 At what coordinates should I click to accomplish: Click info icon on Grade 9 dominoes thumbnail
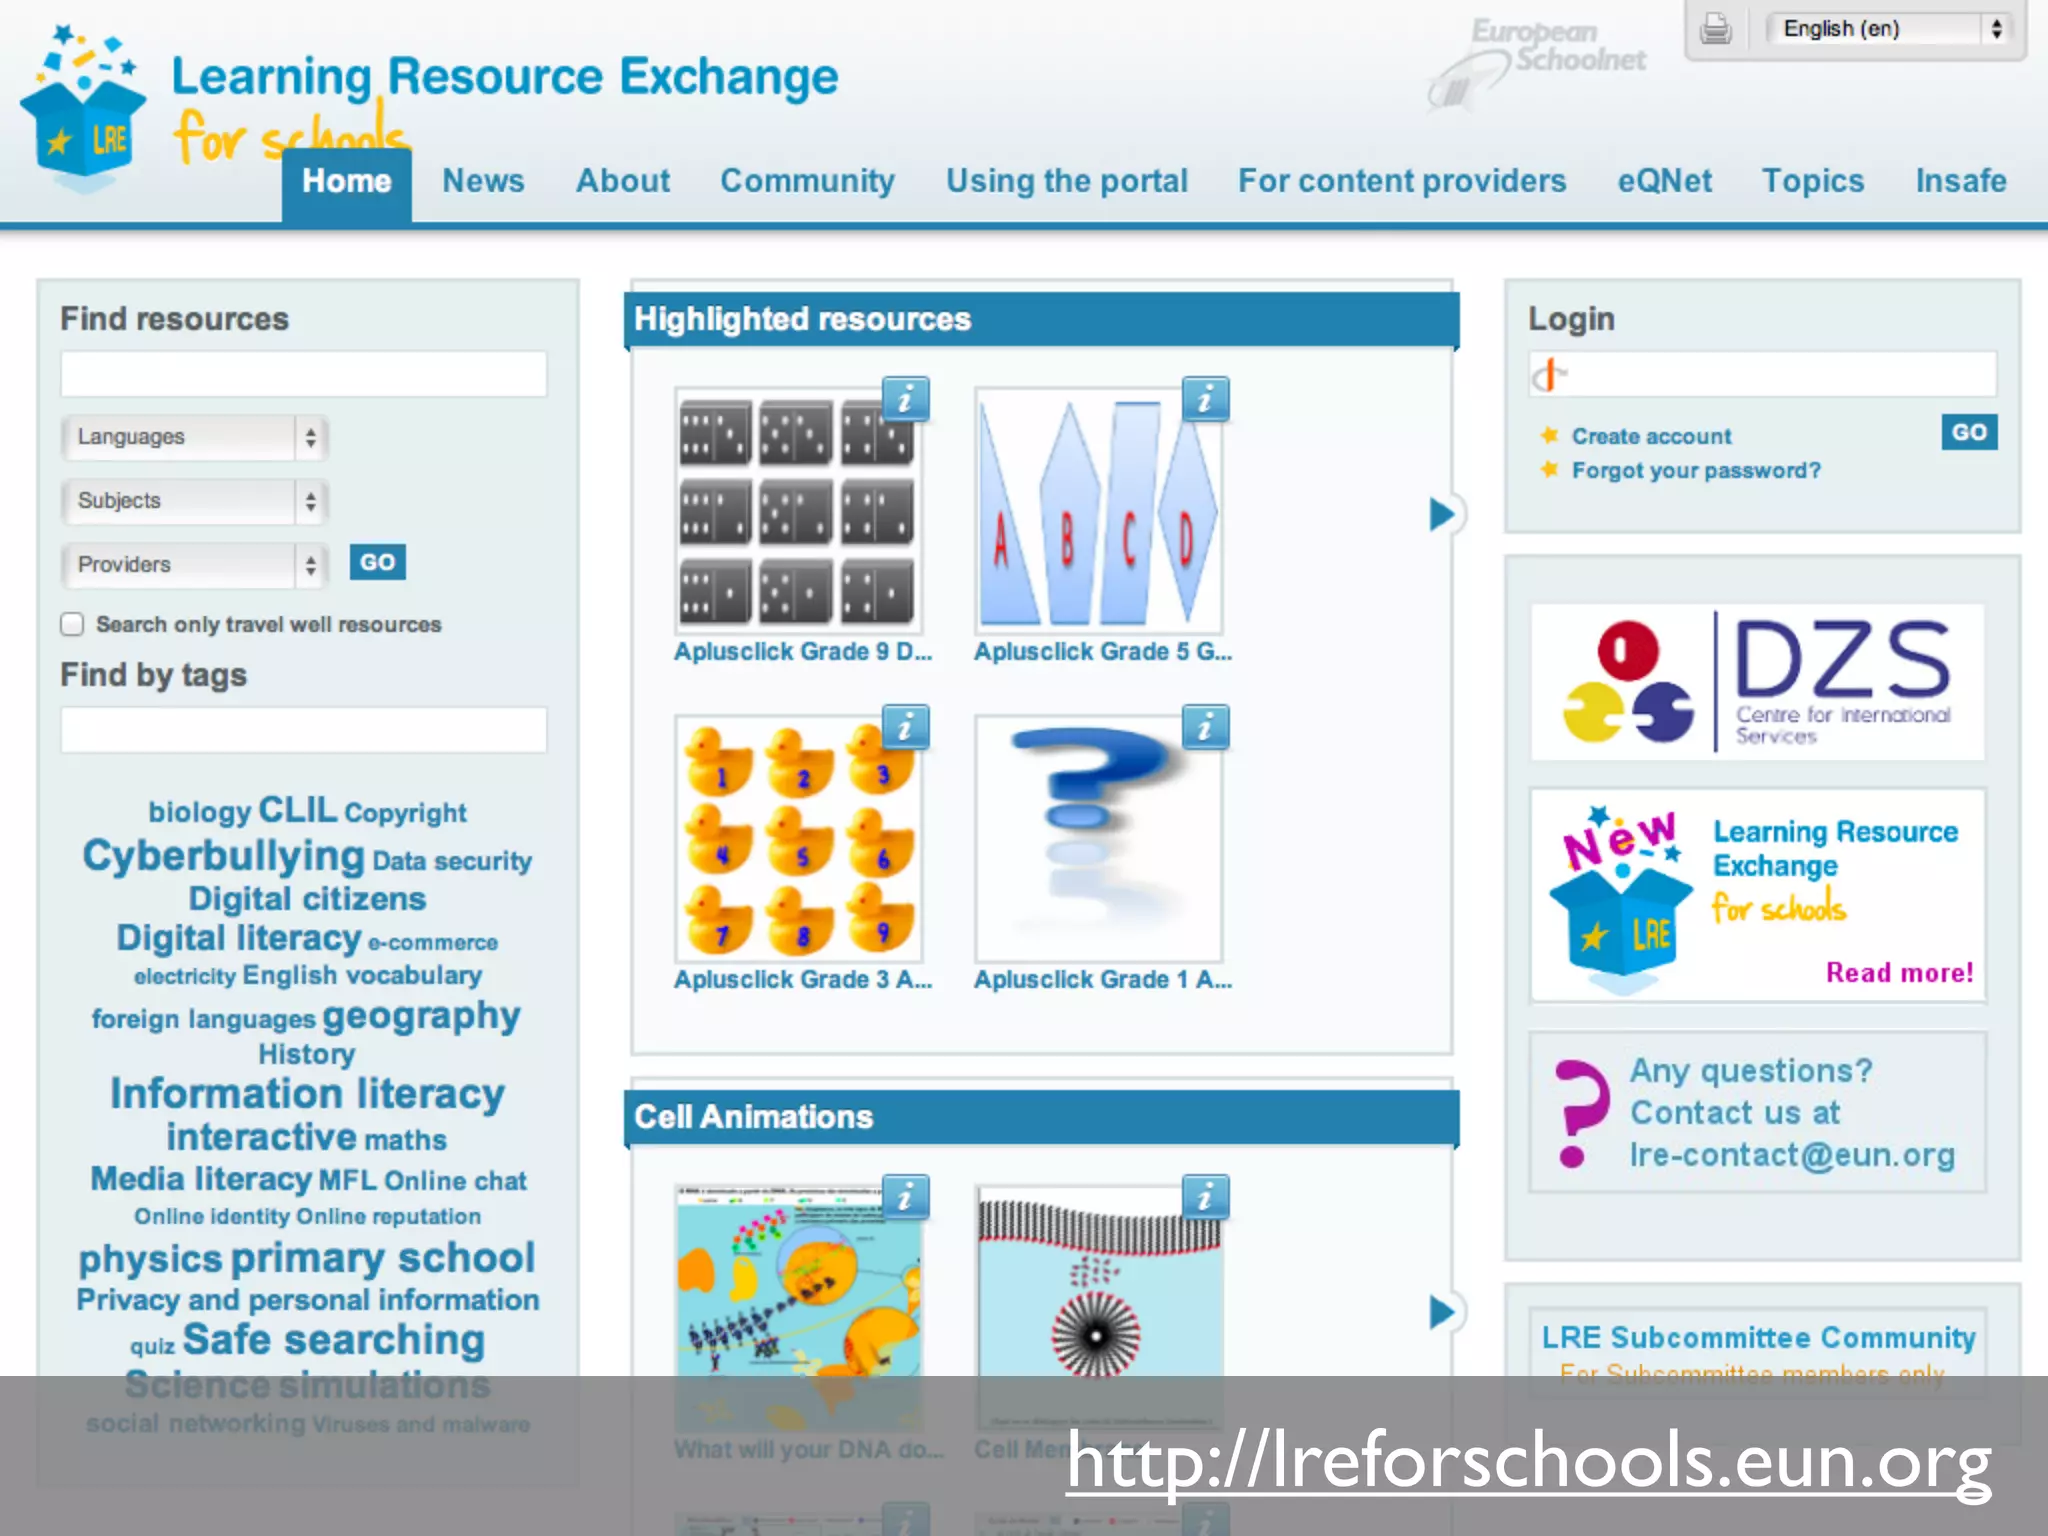(x=906, y=399)
